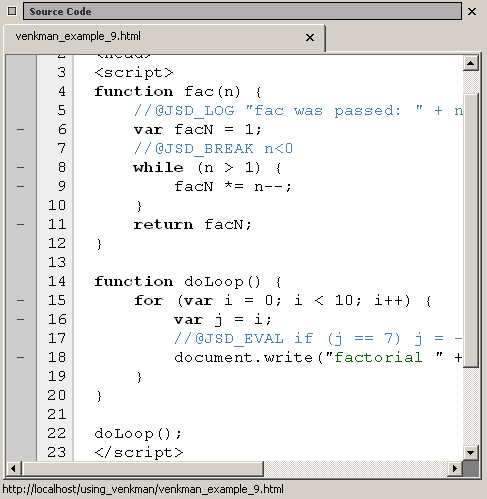
Task: Click the document.write statement
Action: [318, 358]
